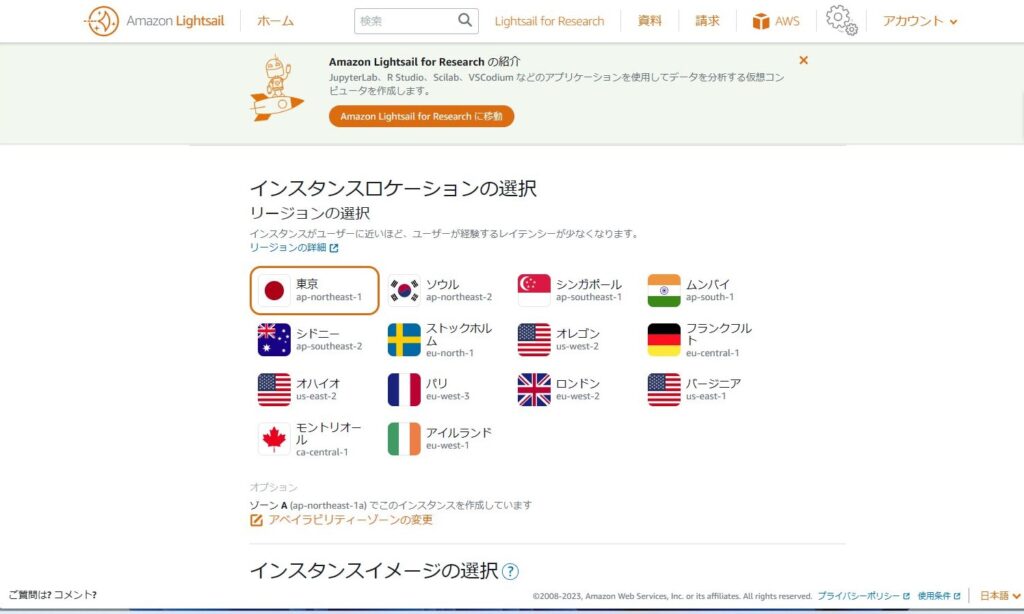Select Frankfurt region with German flag
This screenshot has height=614, width=1024.
664,340
